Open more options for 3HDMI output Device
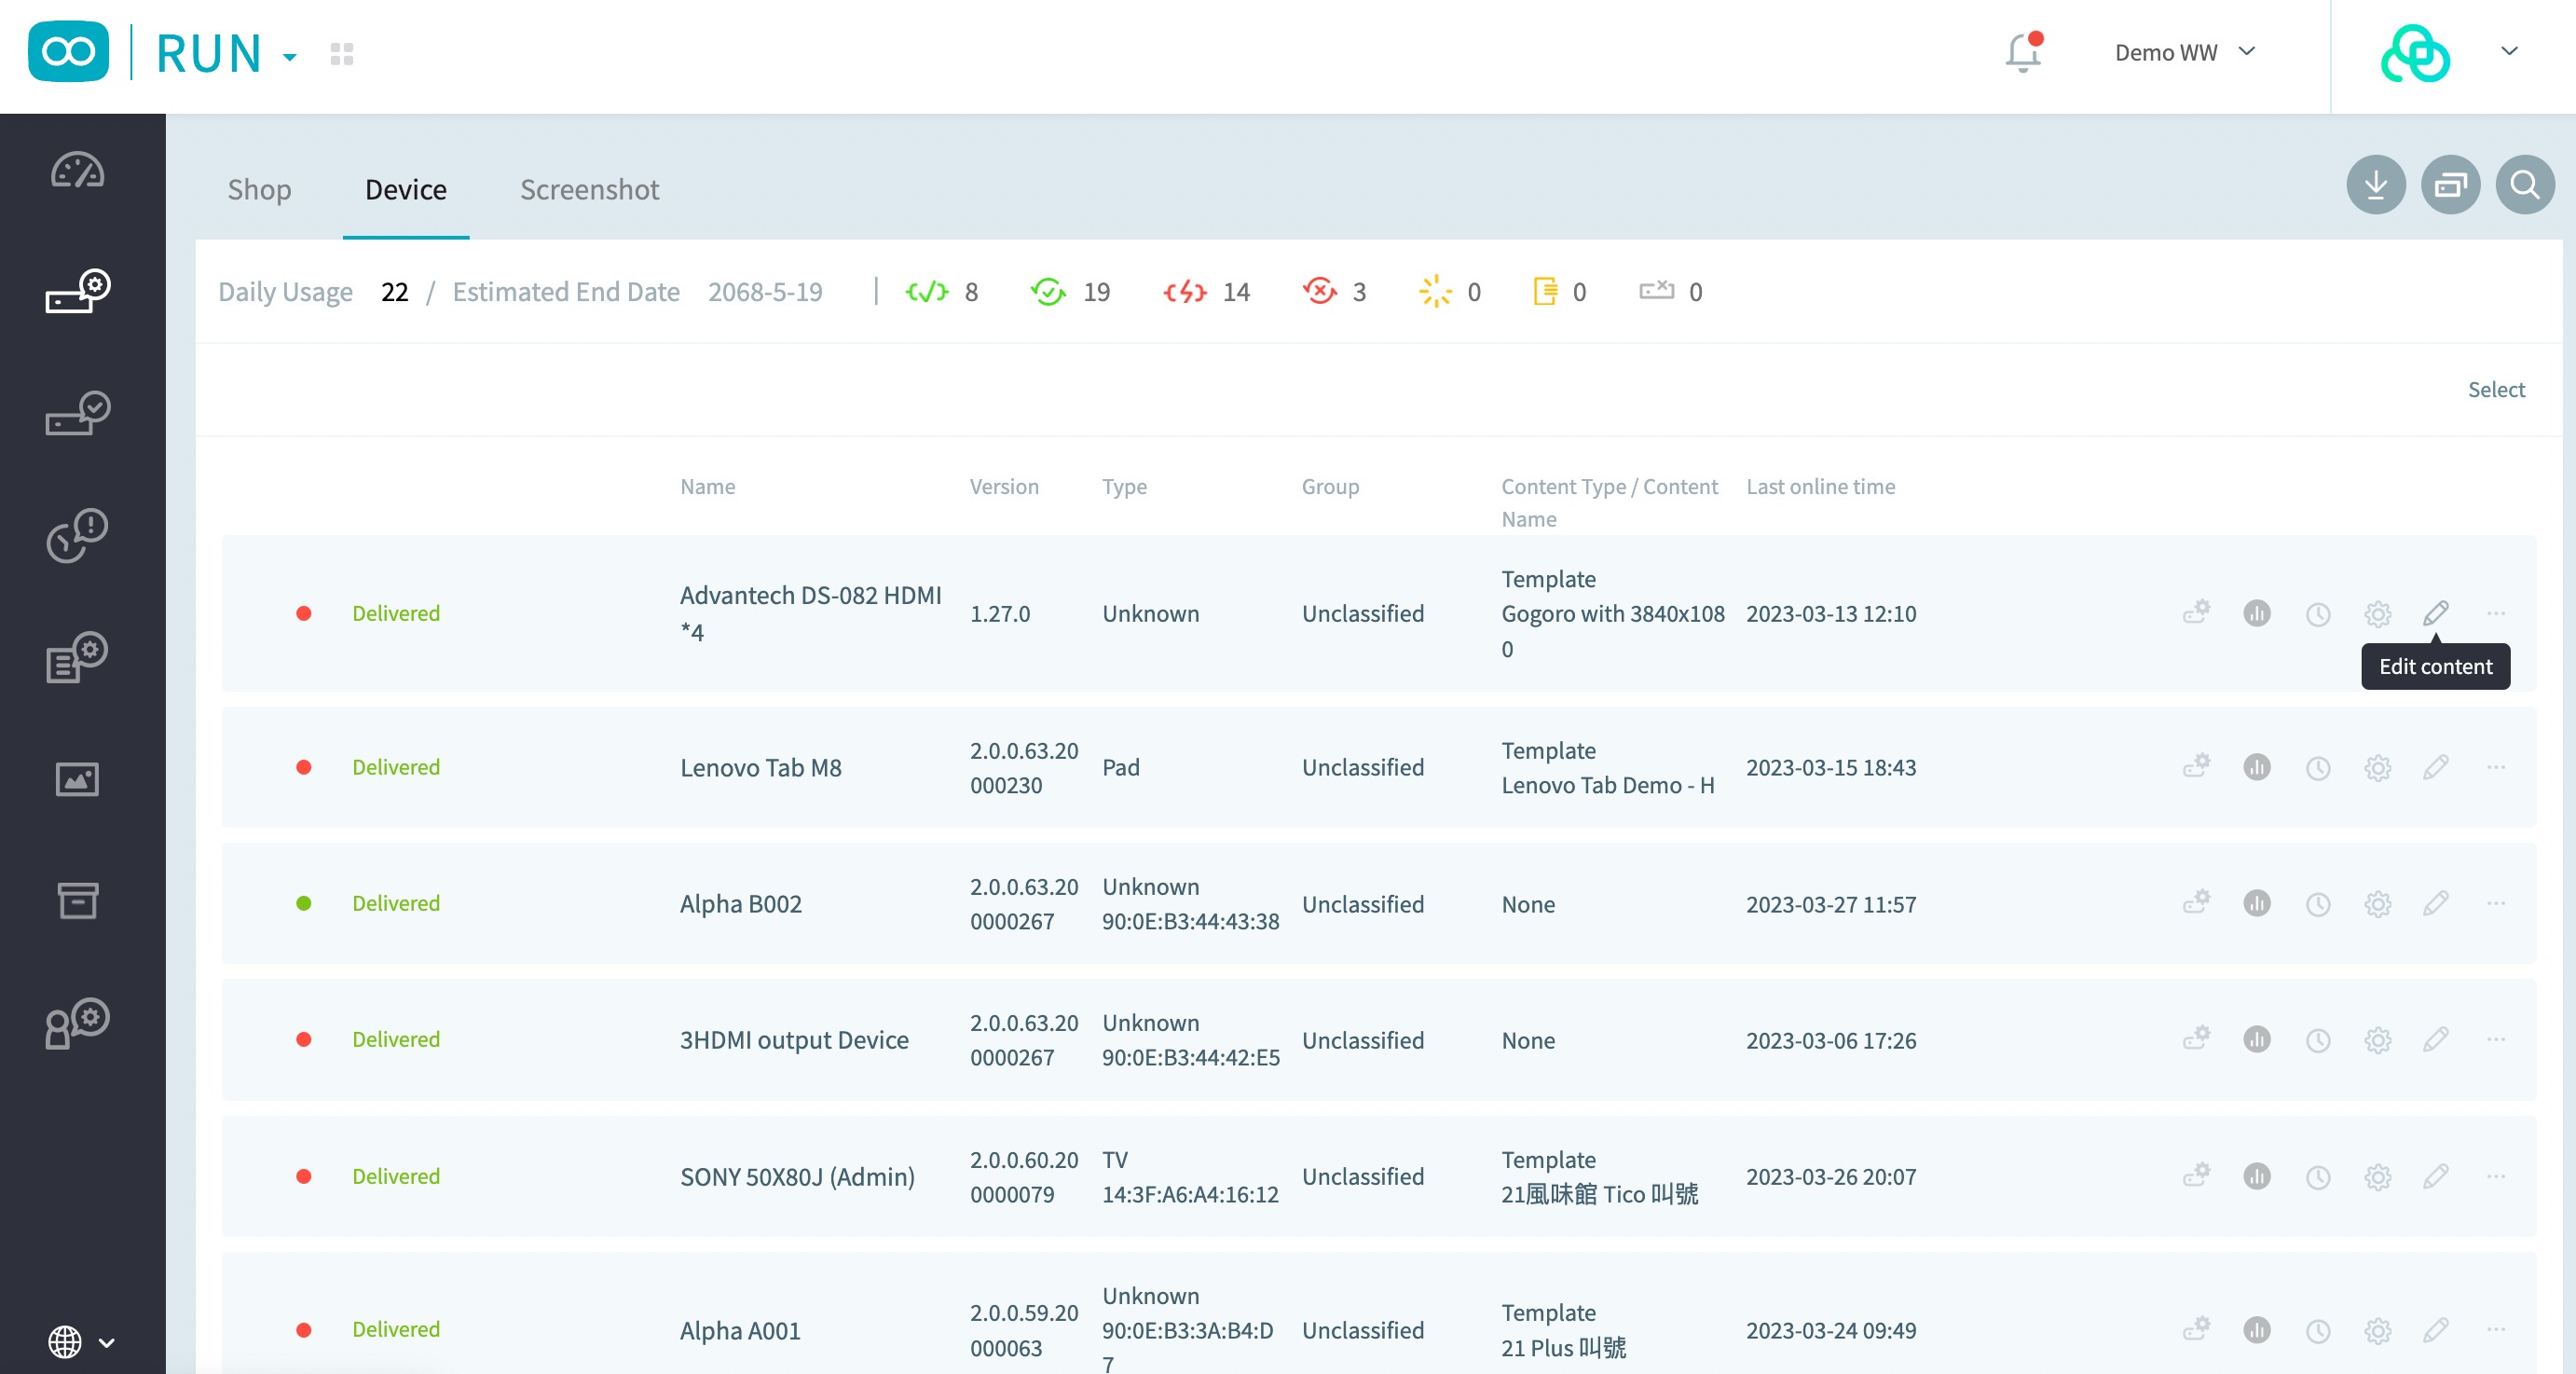The height and width of the screenshot is (1374, 2576). [2495, 1040]
